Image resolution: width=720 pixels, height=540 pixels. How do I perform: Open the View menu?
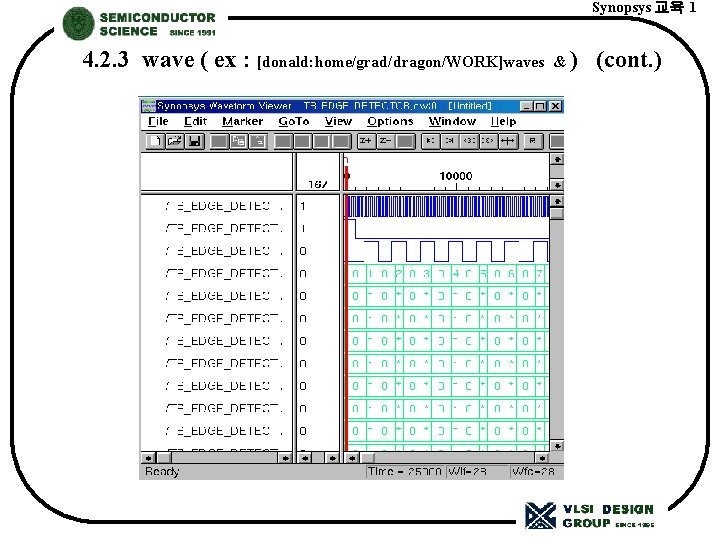[338, 121]
